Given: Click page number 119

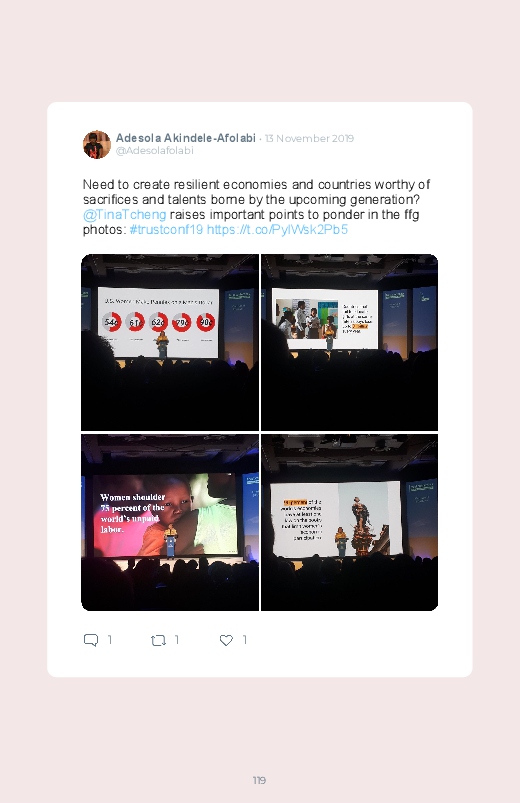Looking at the screenshot, I should click(x=259, y=780).
